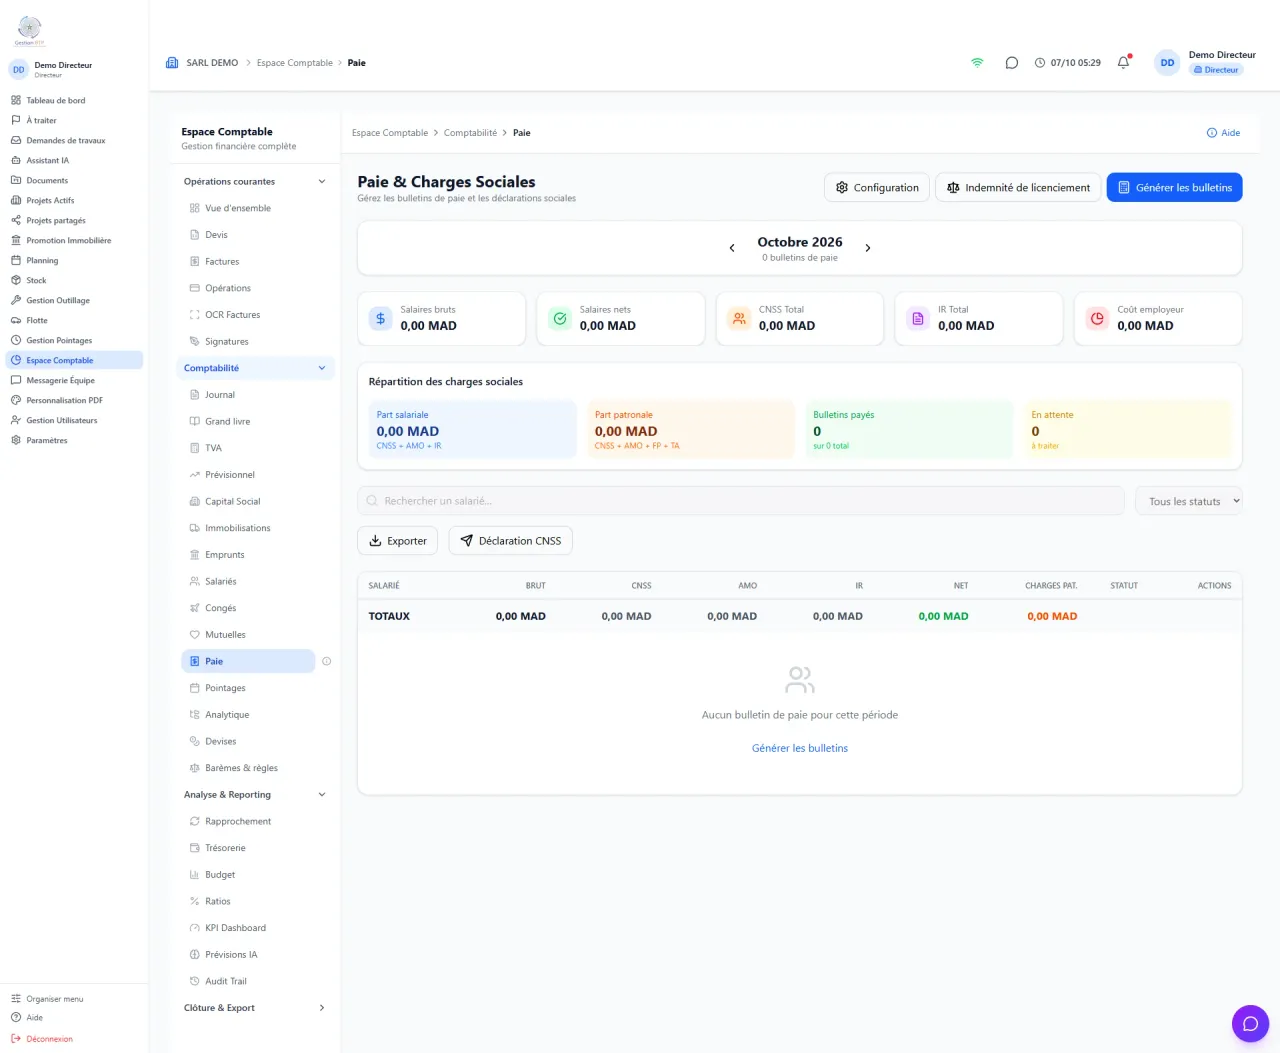Click the empty-state users icon
The width and height of the screenshot is (1280, 1053).
click(x=800, y=680)
